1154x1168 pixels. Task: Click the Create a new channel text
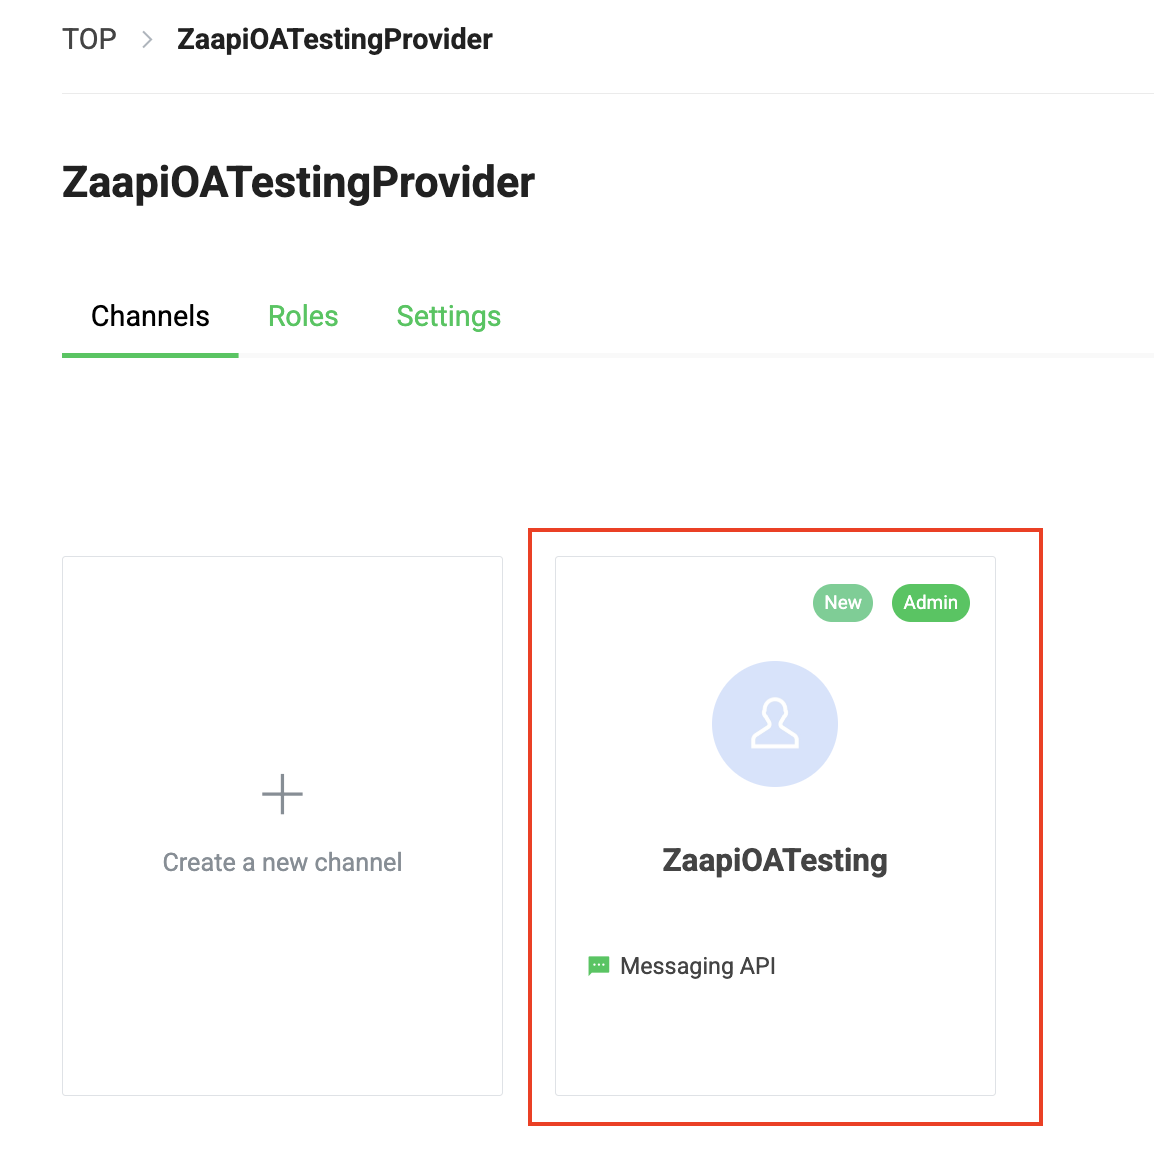pyautogui.click(x=282, y=862)
